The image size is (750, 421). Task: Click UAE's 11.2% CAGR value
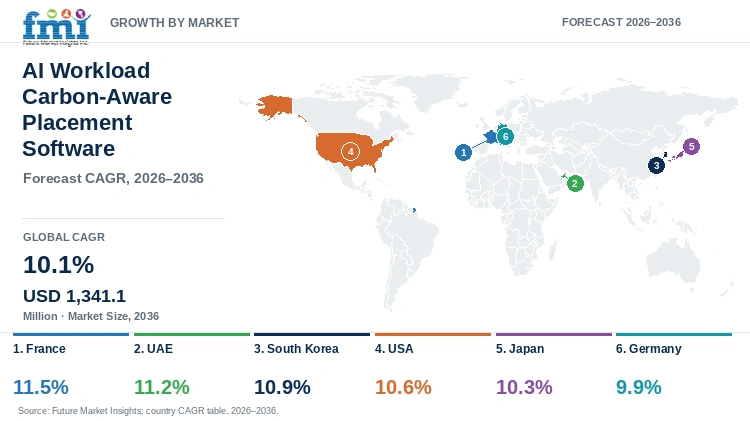(162, 387)
